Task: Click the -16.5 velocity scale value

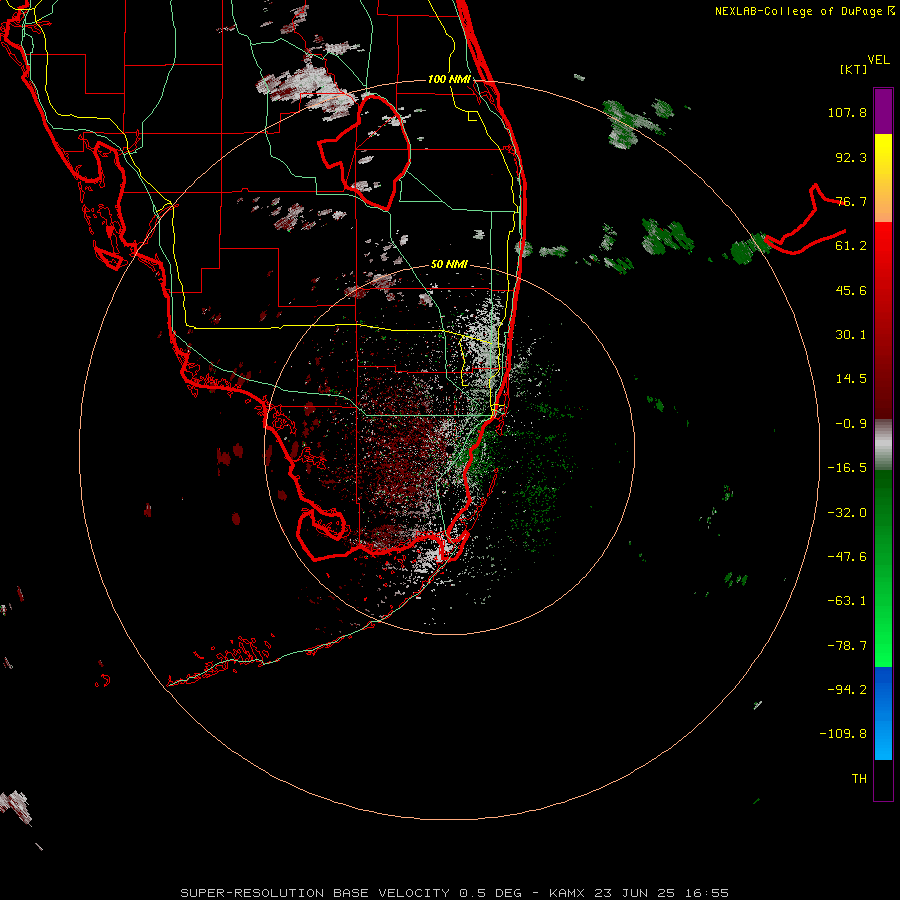Action: [847, 468]
